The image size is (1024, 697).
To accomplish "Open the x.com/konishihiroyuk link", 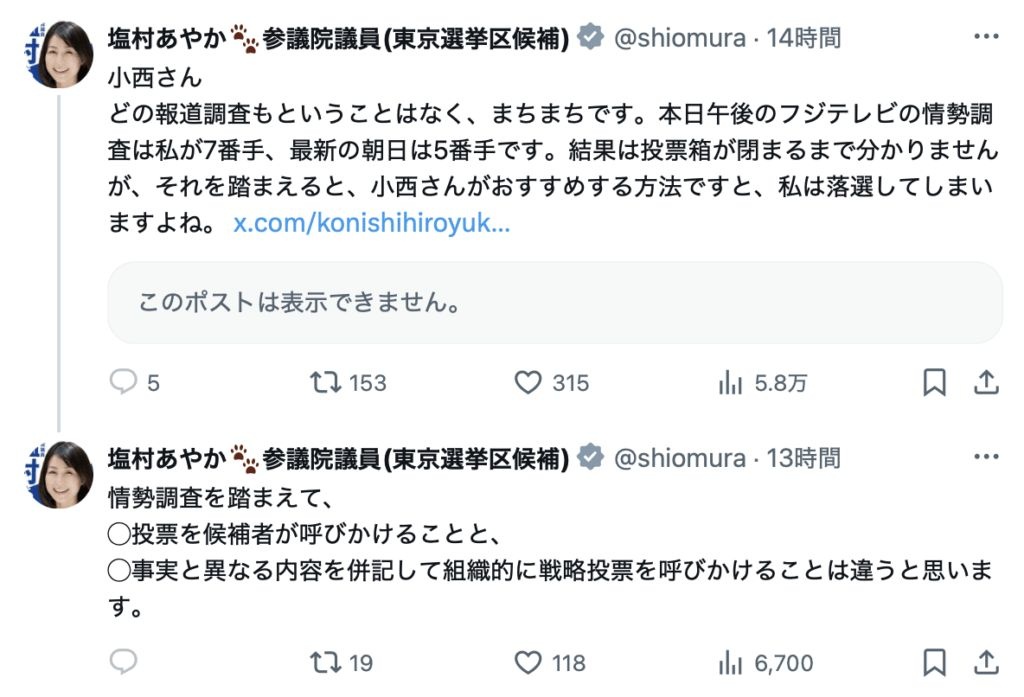I will pos(372,223).
